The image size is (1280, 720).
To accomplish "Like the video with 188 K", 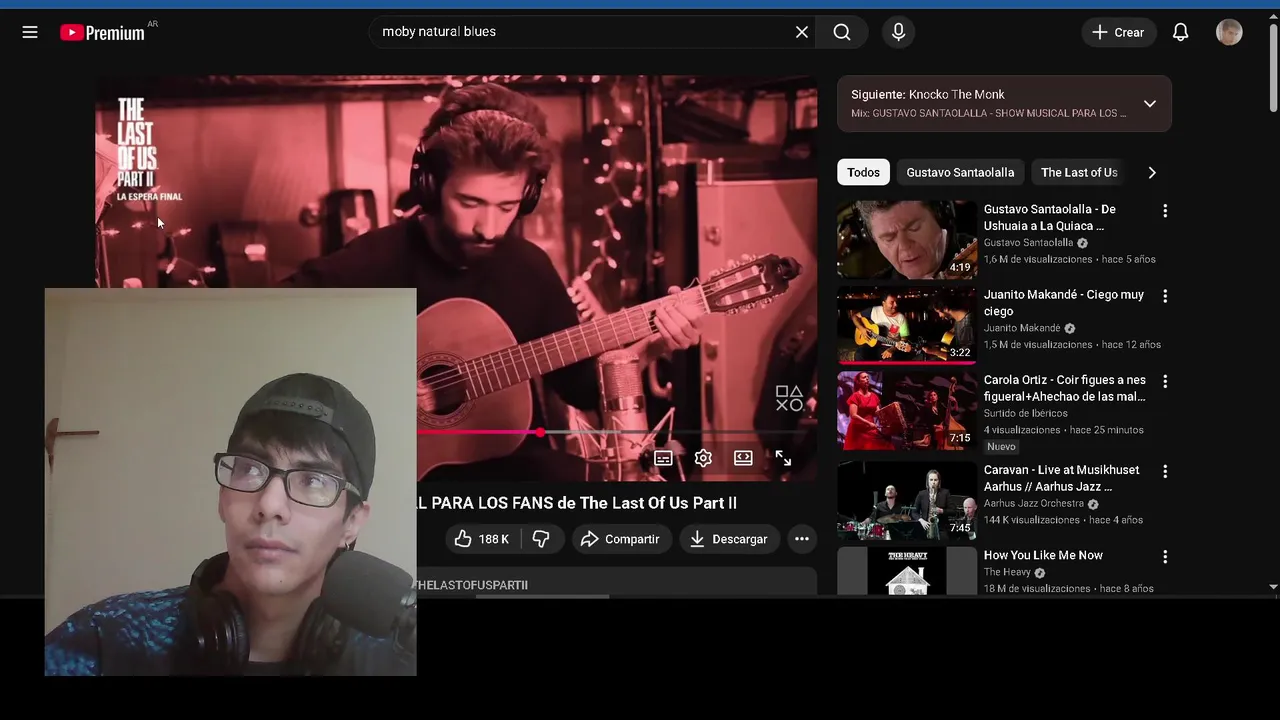I will point(482,539).
